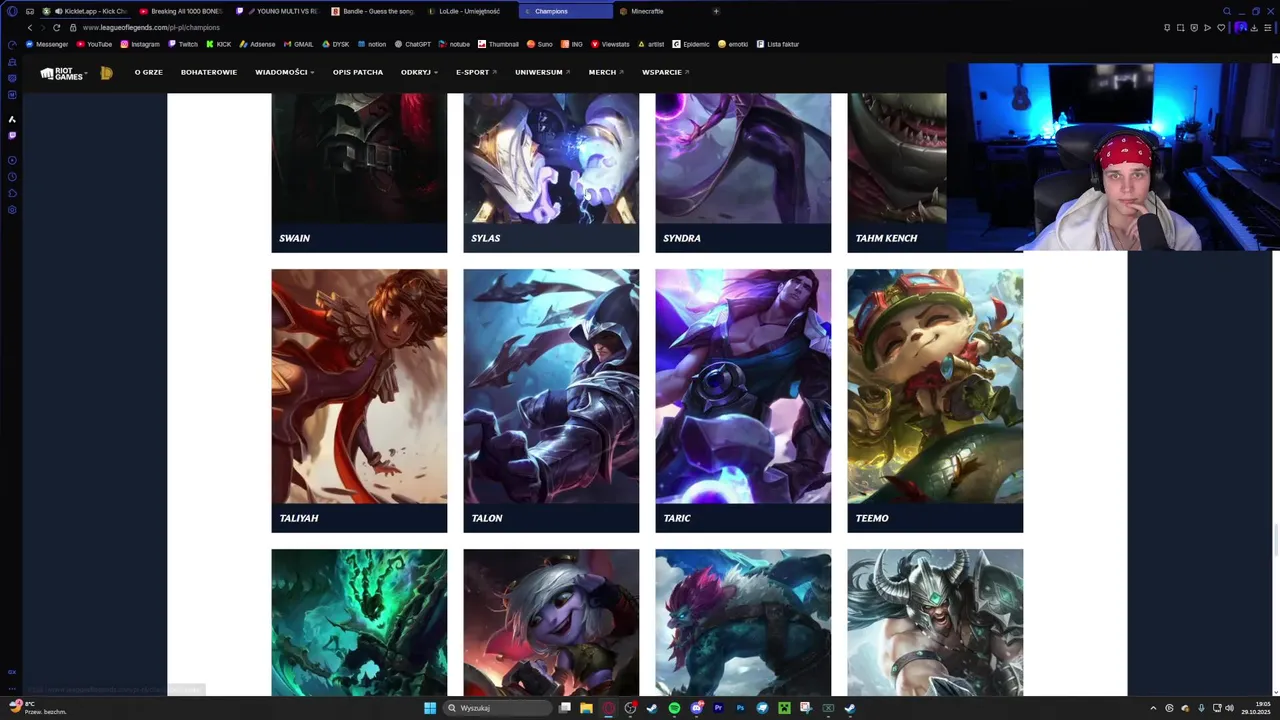Screen dimensions: 1280x720
Task: Add page to bookmarks with heart icon
Action: pyautogui.click(x=1221, y=27)
